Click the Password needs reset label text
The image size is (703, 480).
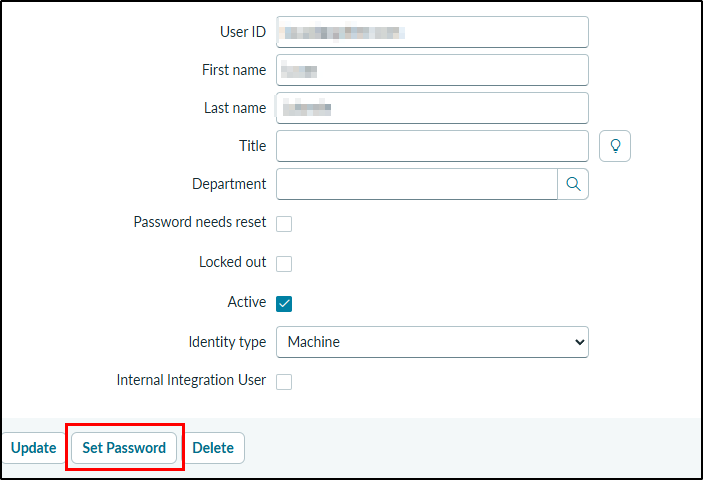(x=200, y=222)
